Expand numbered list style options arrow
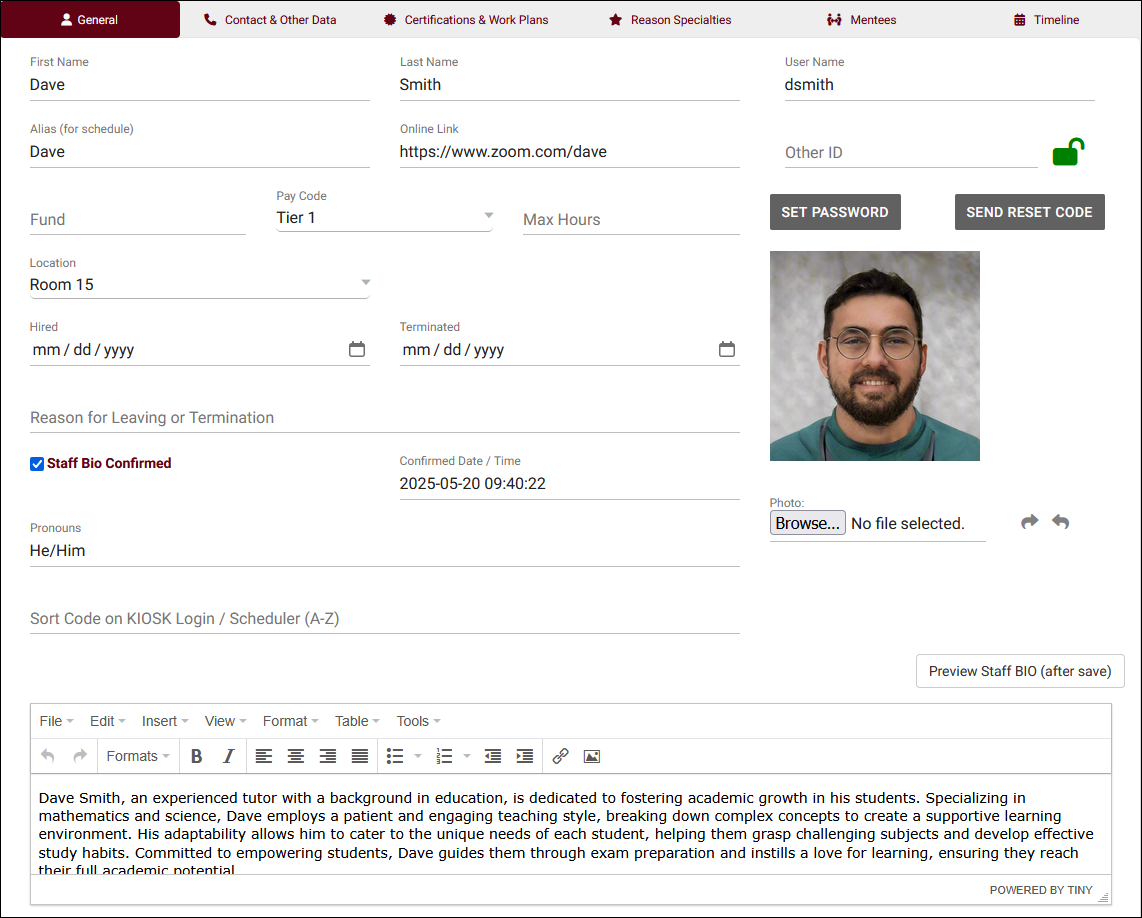Image resolution: width=1142 pixels, height=918 pixels. [x=467, y=756]
